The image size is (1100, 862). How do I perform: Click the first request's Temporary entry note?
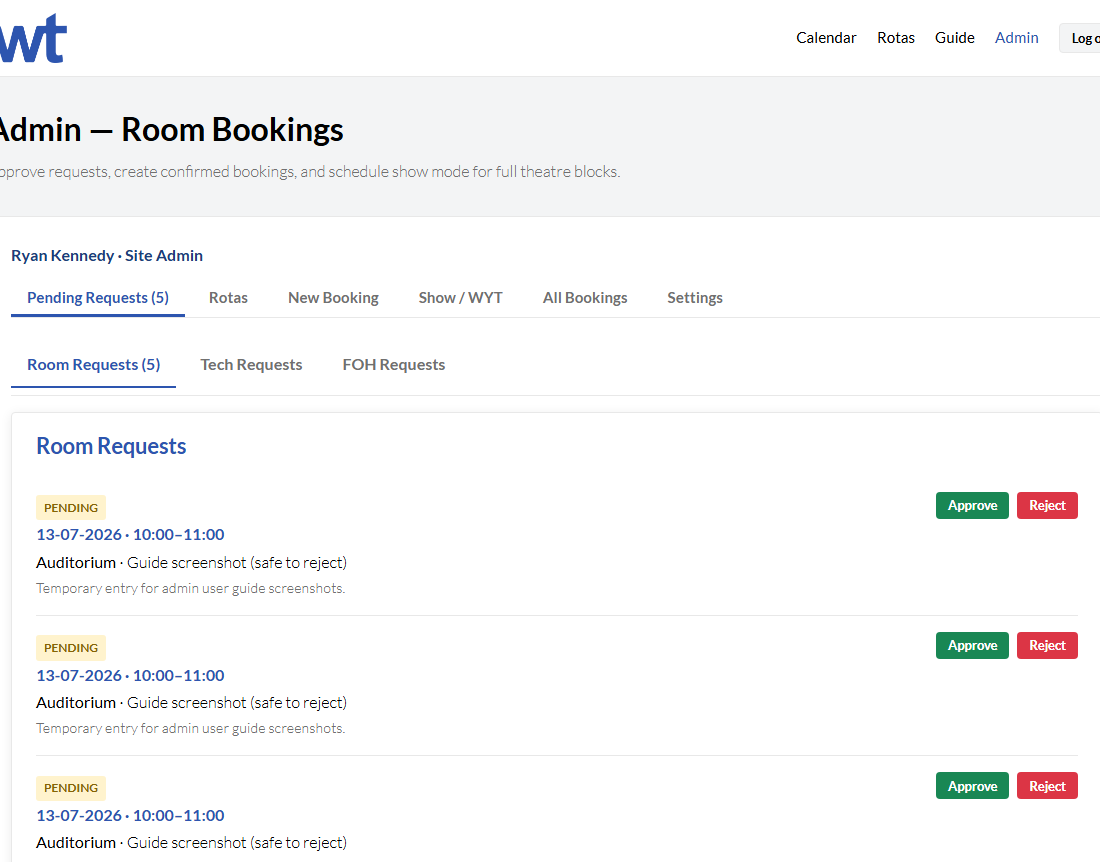(x=191, y=588)
